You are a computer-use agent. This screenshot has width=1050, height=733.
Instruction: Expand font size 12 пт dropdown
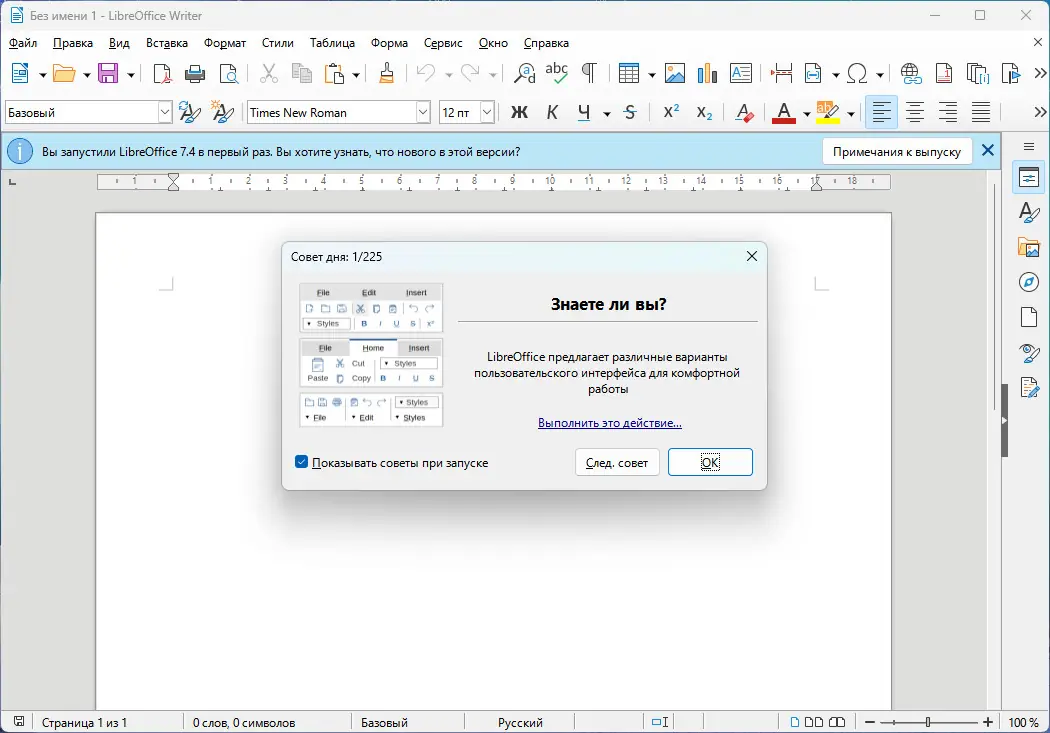[488, 112]
